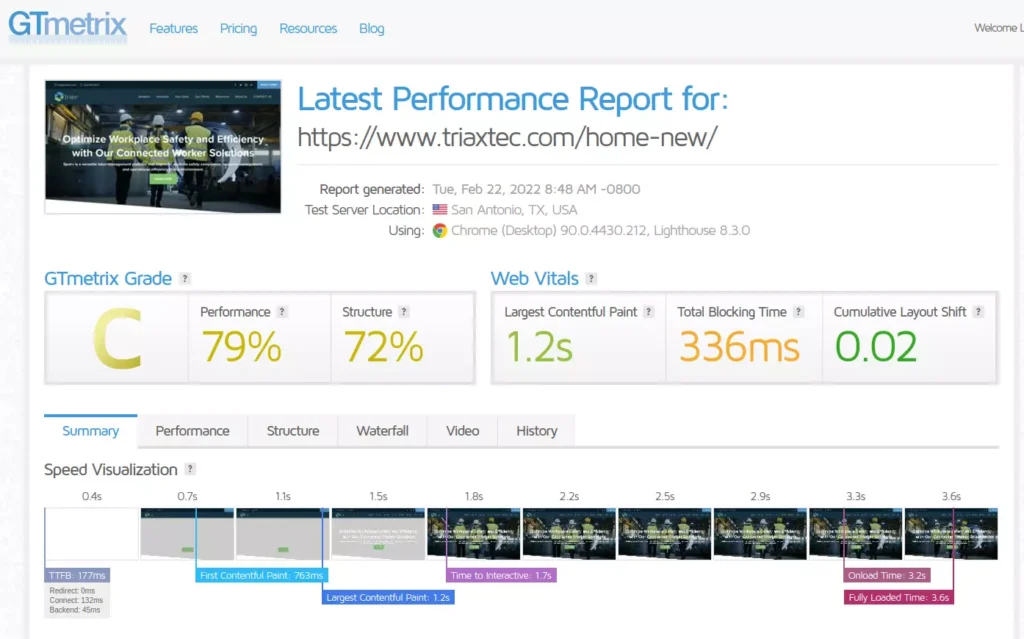Click the C grade letter
Viewport: 1024px width, 639px height.
(118, 338)
